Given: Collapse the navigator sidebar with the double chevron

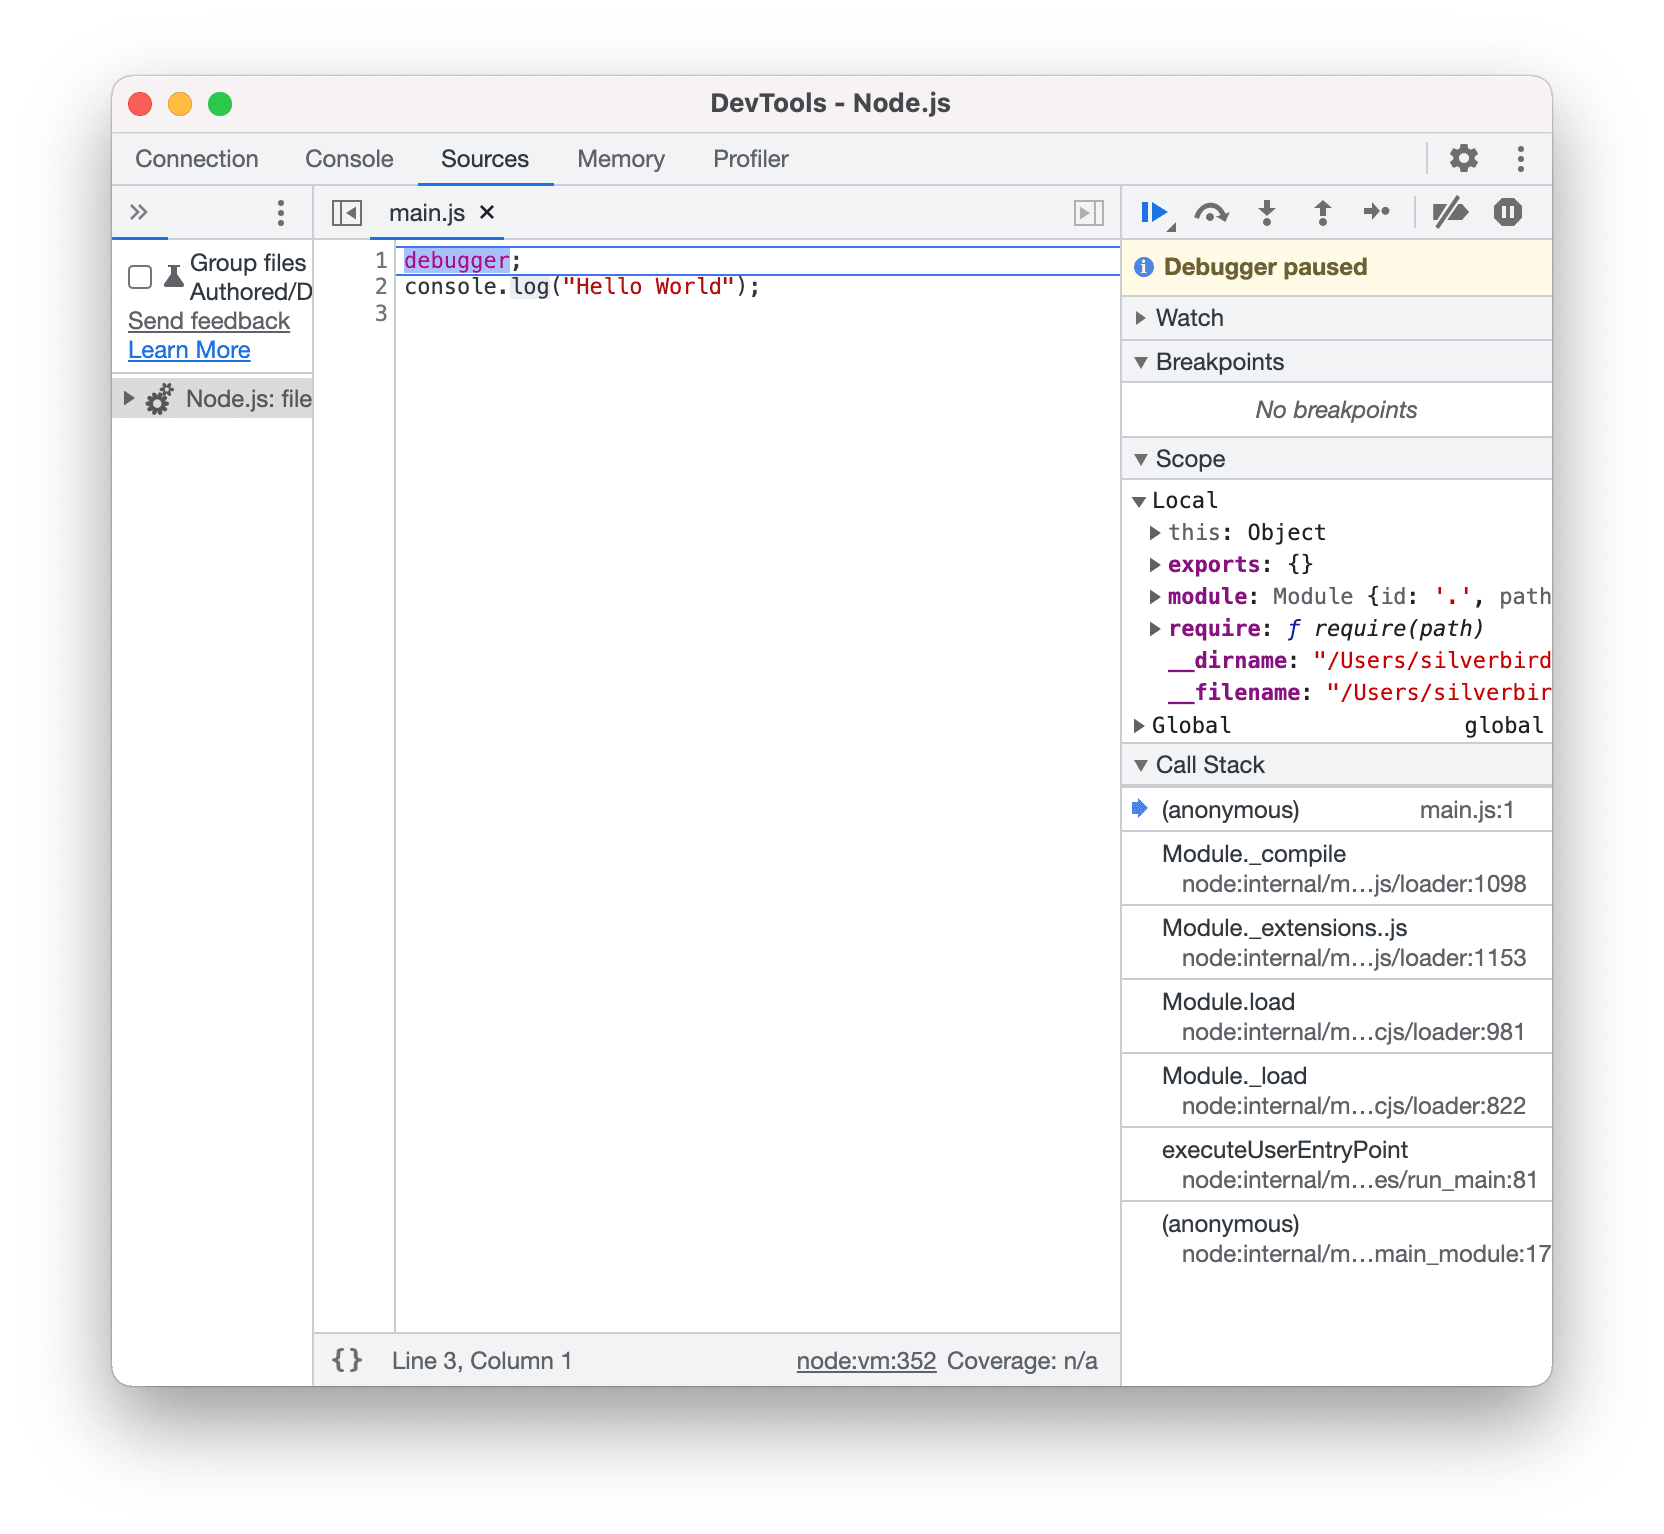Looking at the screenshot, I should [140, 212].
